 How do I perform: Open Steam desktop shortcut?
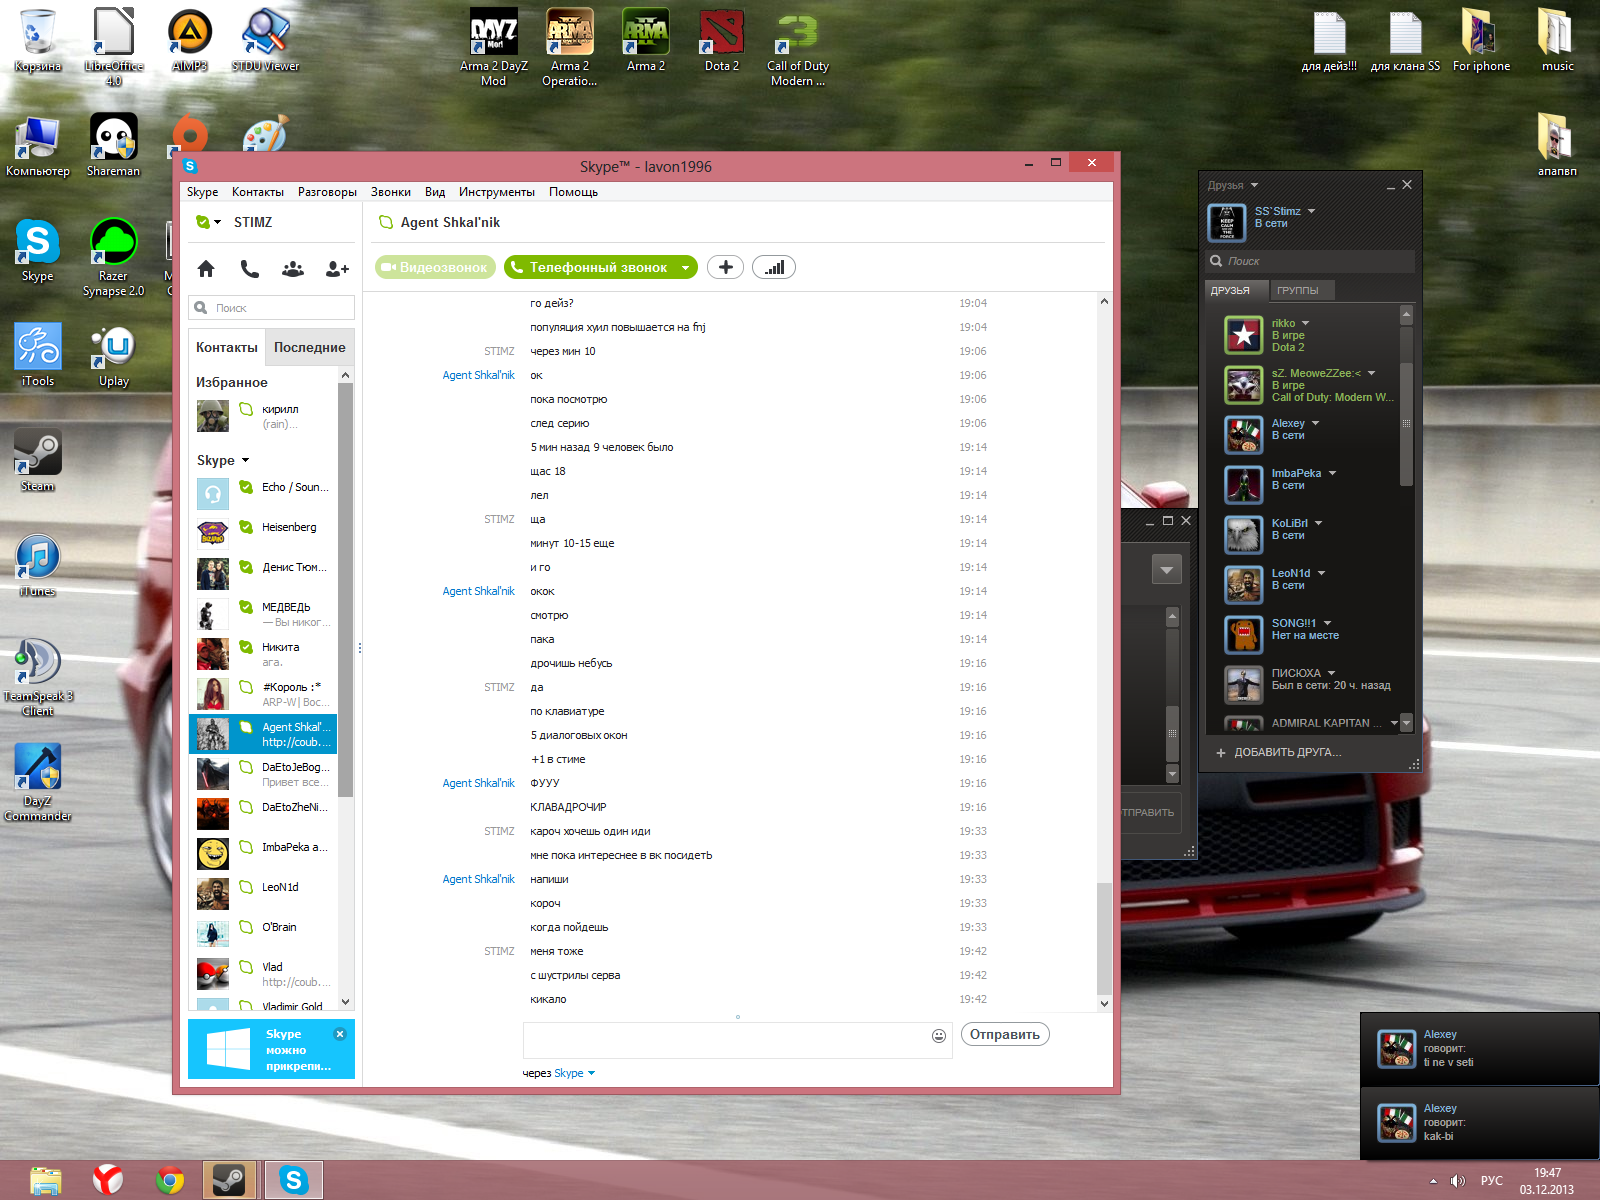tap(38, 460)
